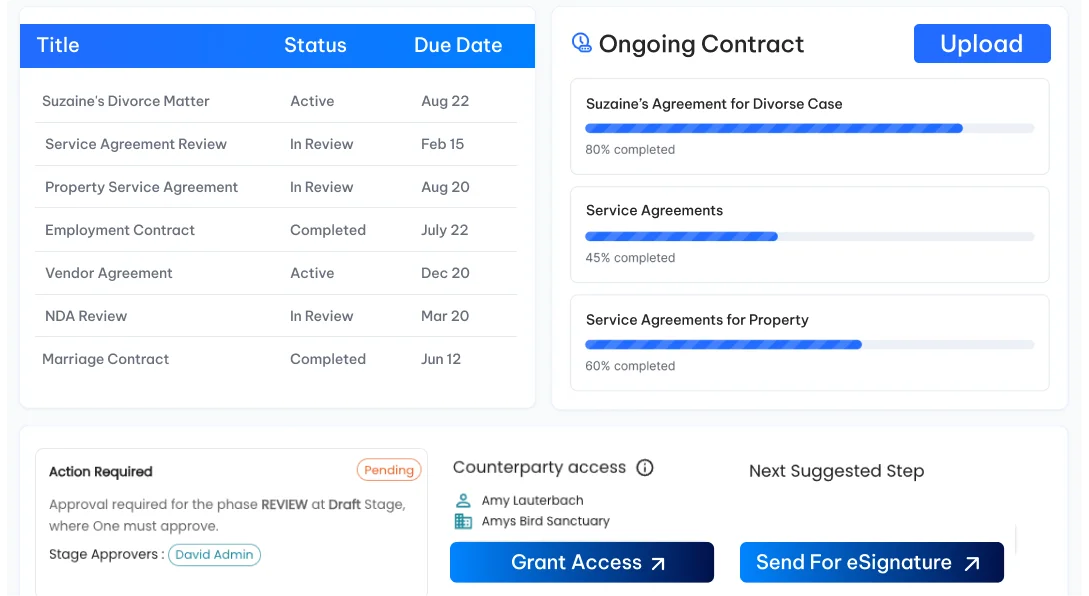Click the person icon beside Amy Lauterbach
This screenshot has height=596, width=1089.
[463, 500]
